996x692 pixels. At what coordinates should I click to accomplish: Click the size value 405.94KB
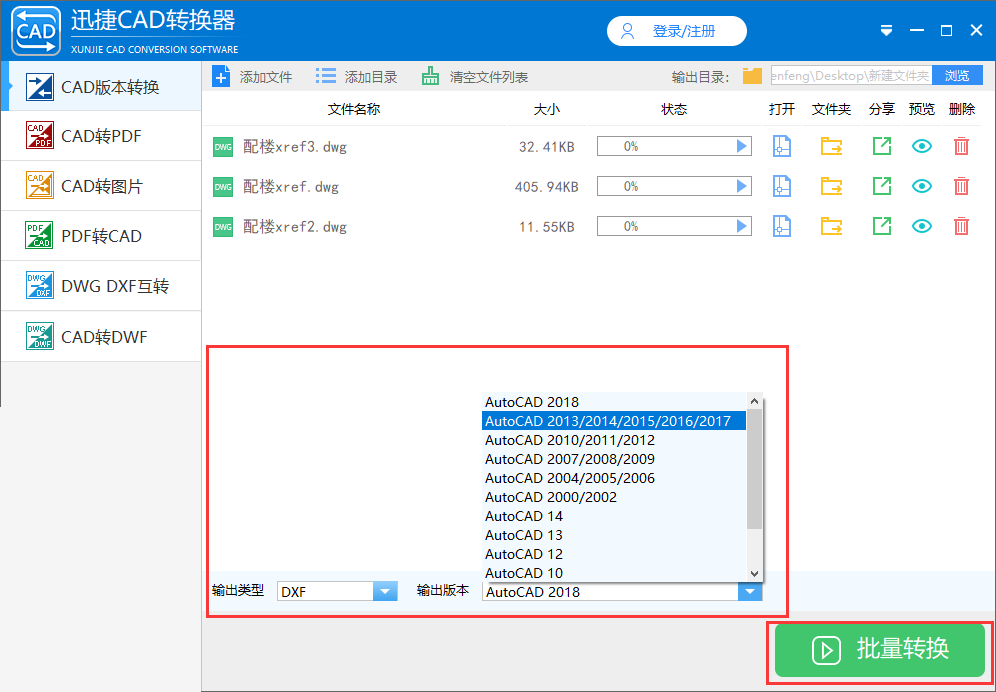[x=546, y=187]
